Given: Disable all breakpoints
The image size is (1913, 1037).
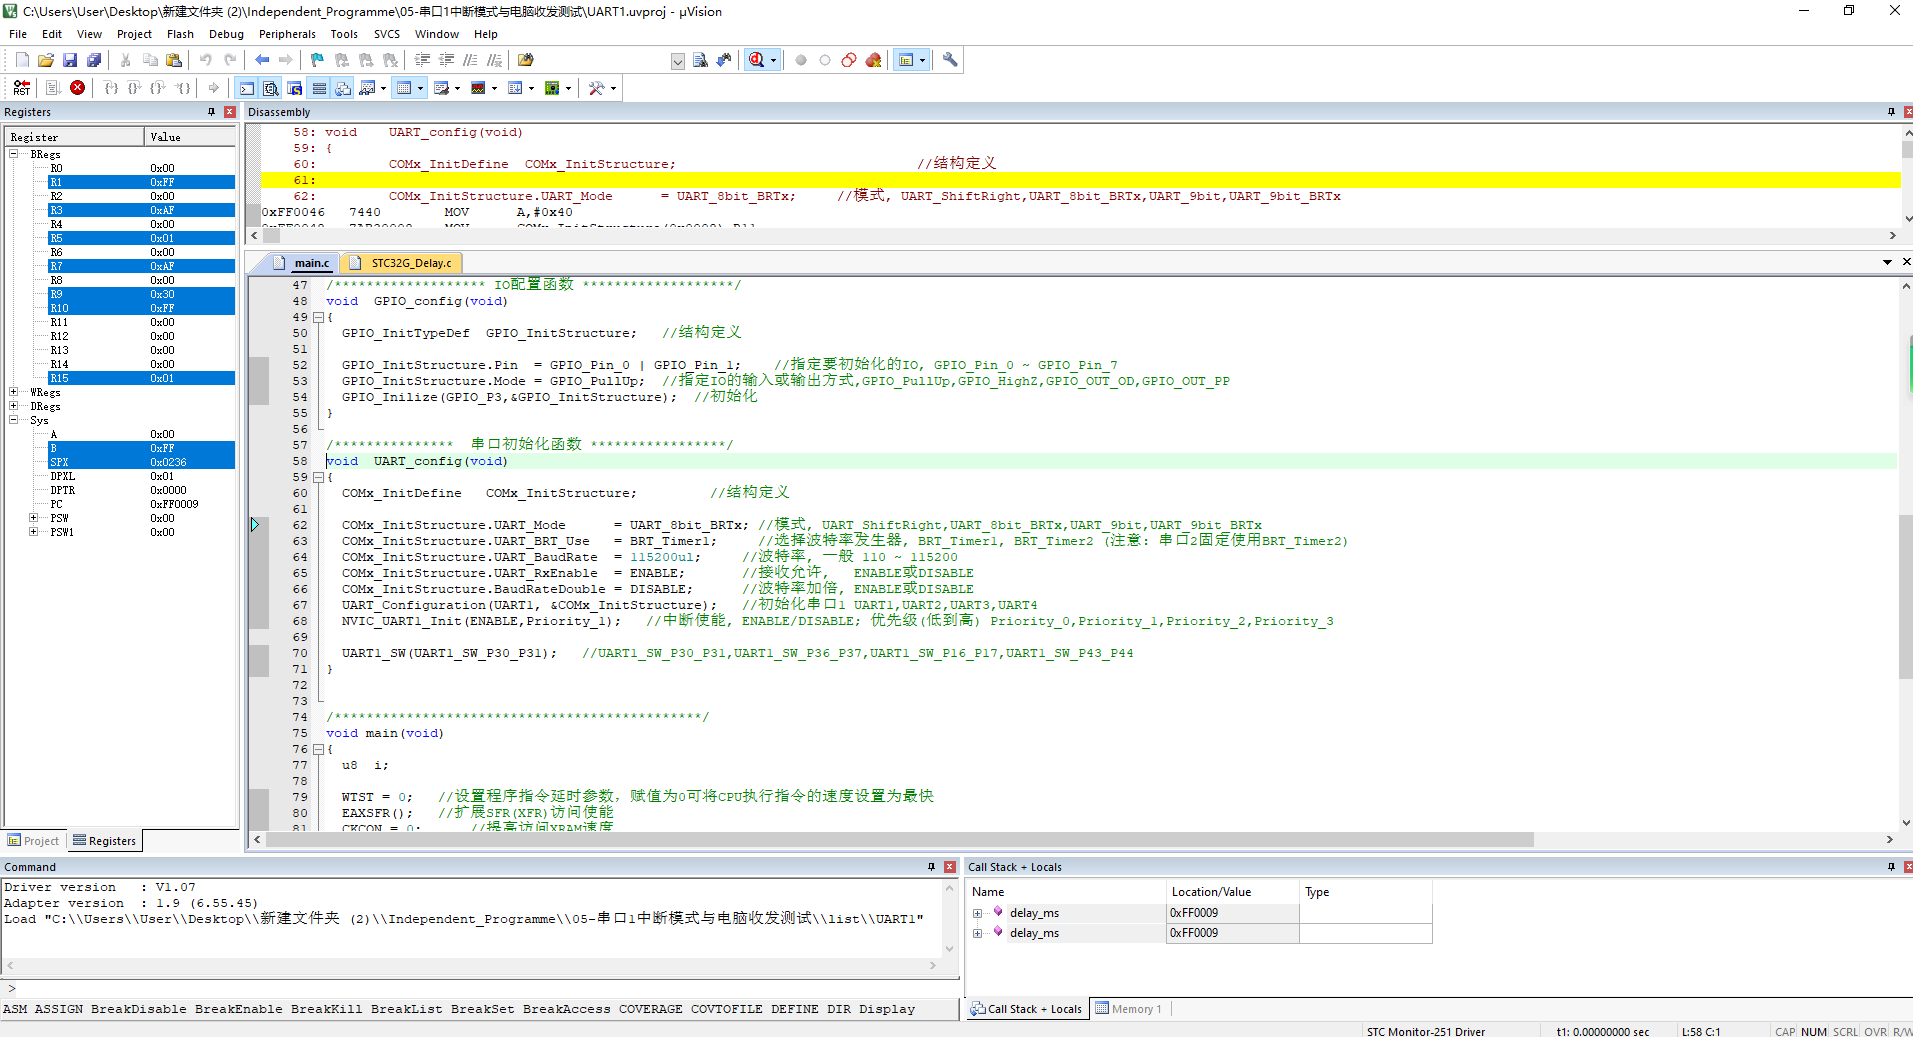Looking at the screenshot, I should pyautogui.click(x=849, y=60).
